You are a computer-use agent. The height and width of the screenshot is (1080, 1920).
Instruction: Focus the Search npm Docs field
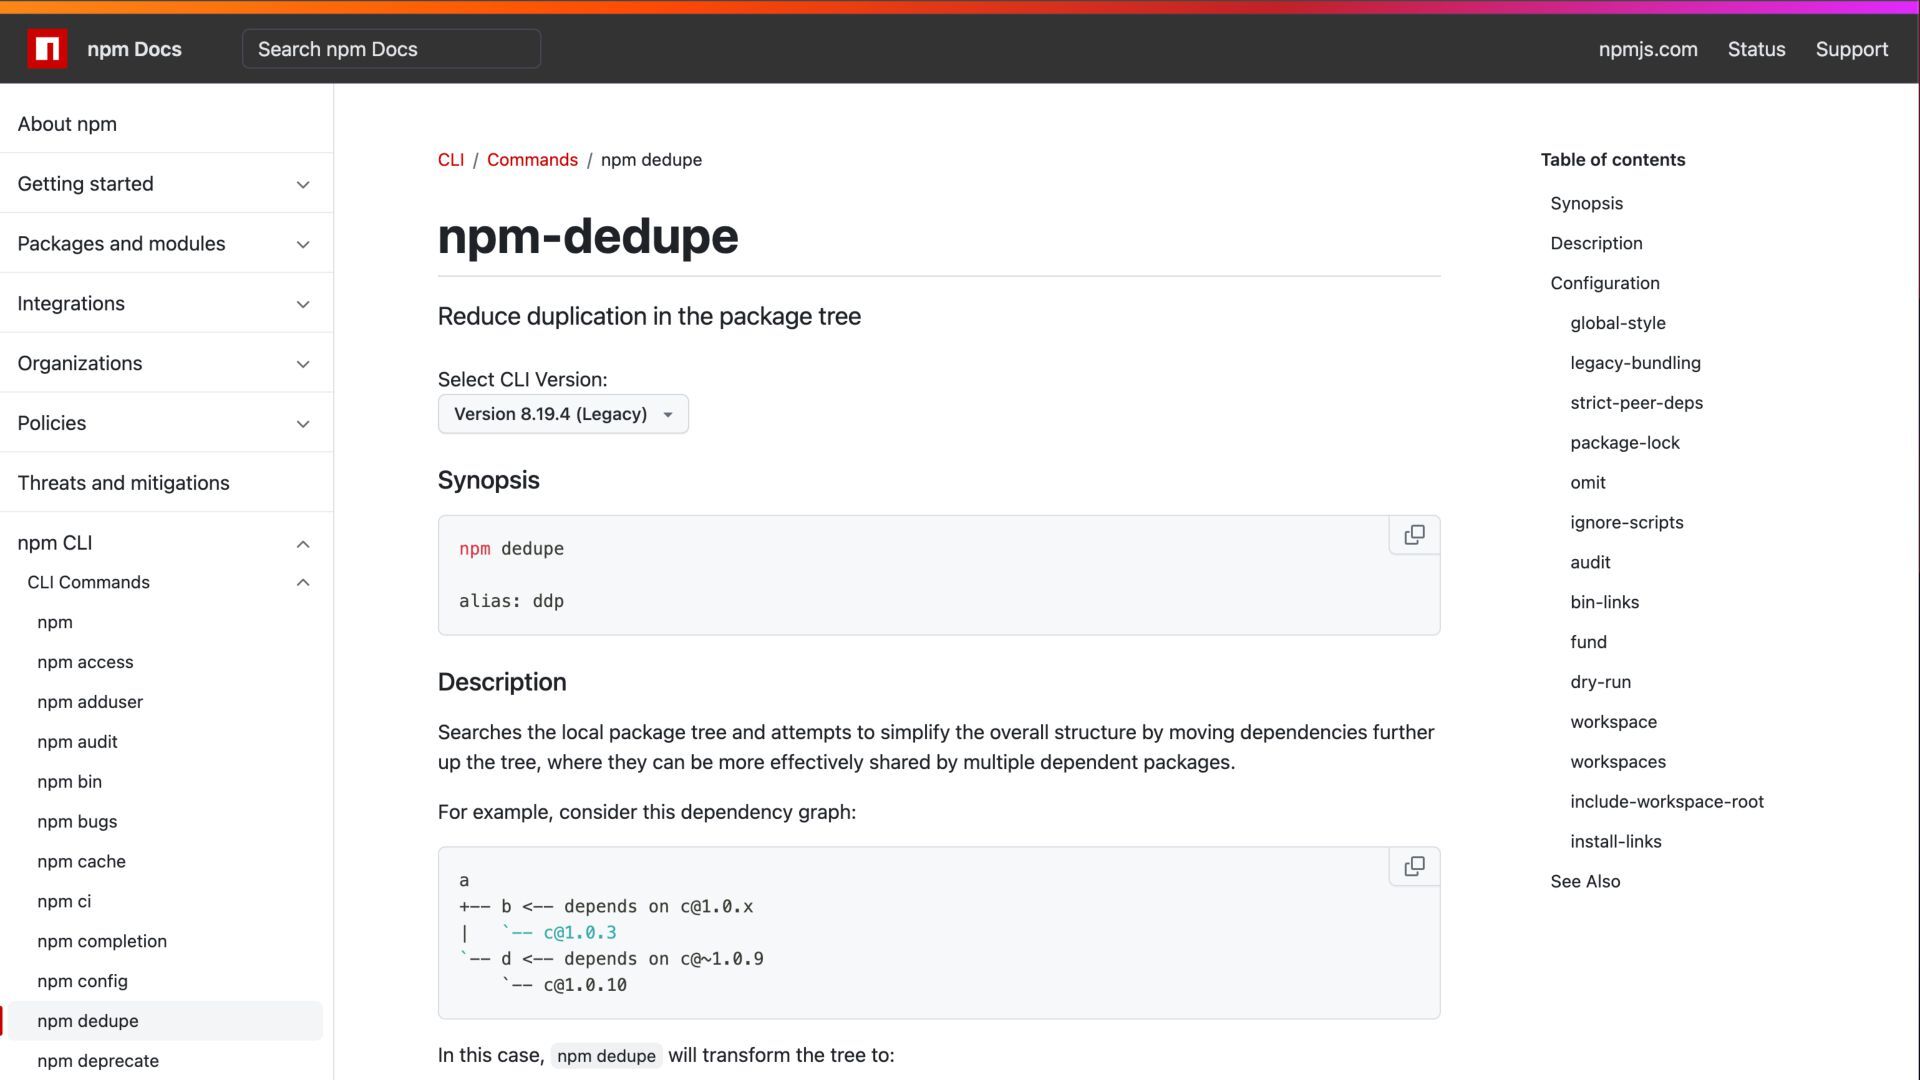(x=391, y=49)
